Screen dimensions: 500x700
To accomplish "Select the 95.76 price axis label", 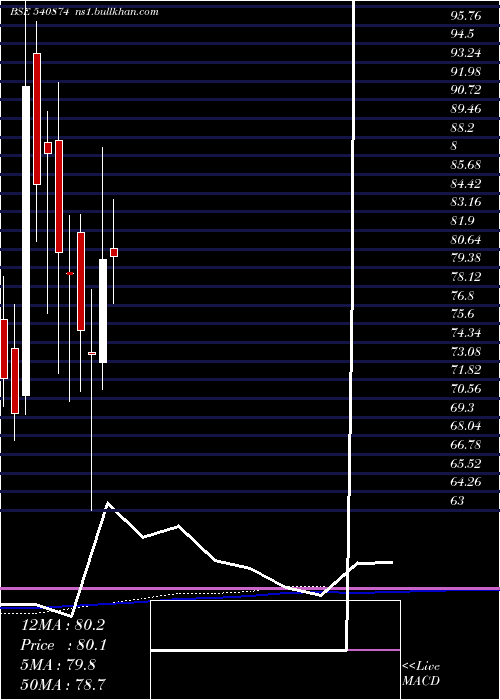I will click(x=466, y=16).
